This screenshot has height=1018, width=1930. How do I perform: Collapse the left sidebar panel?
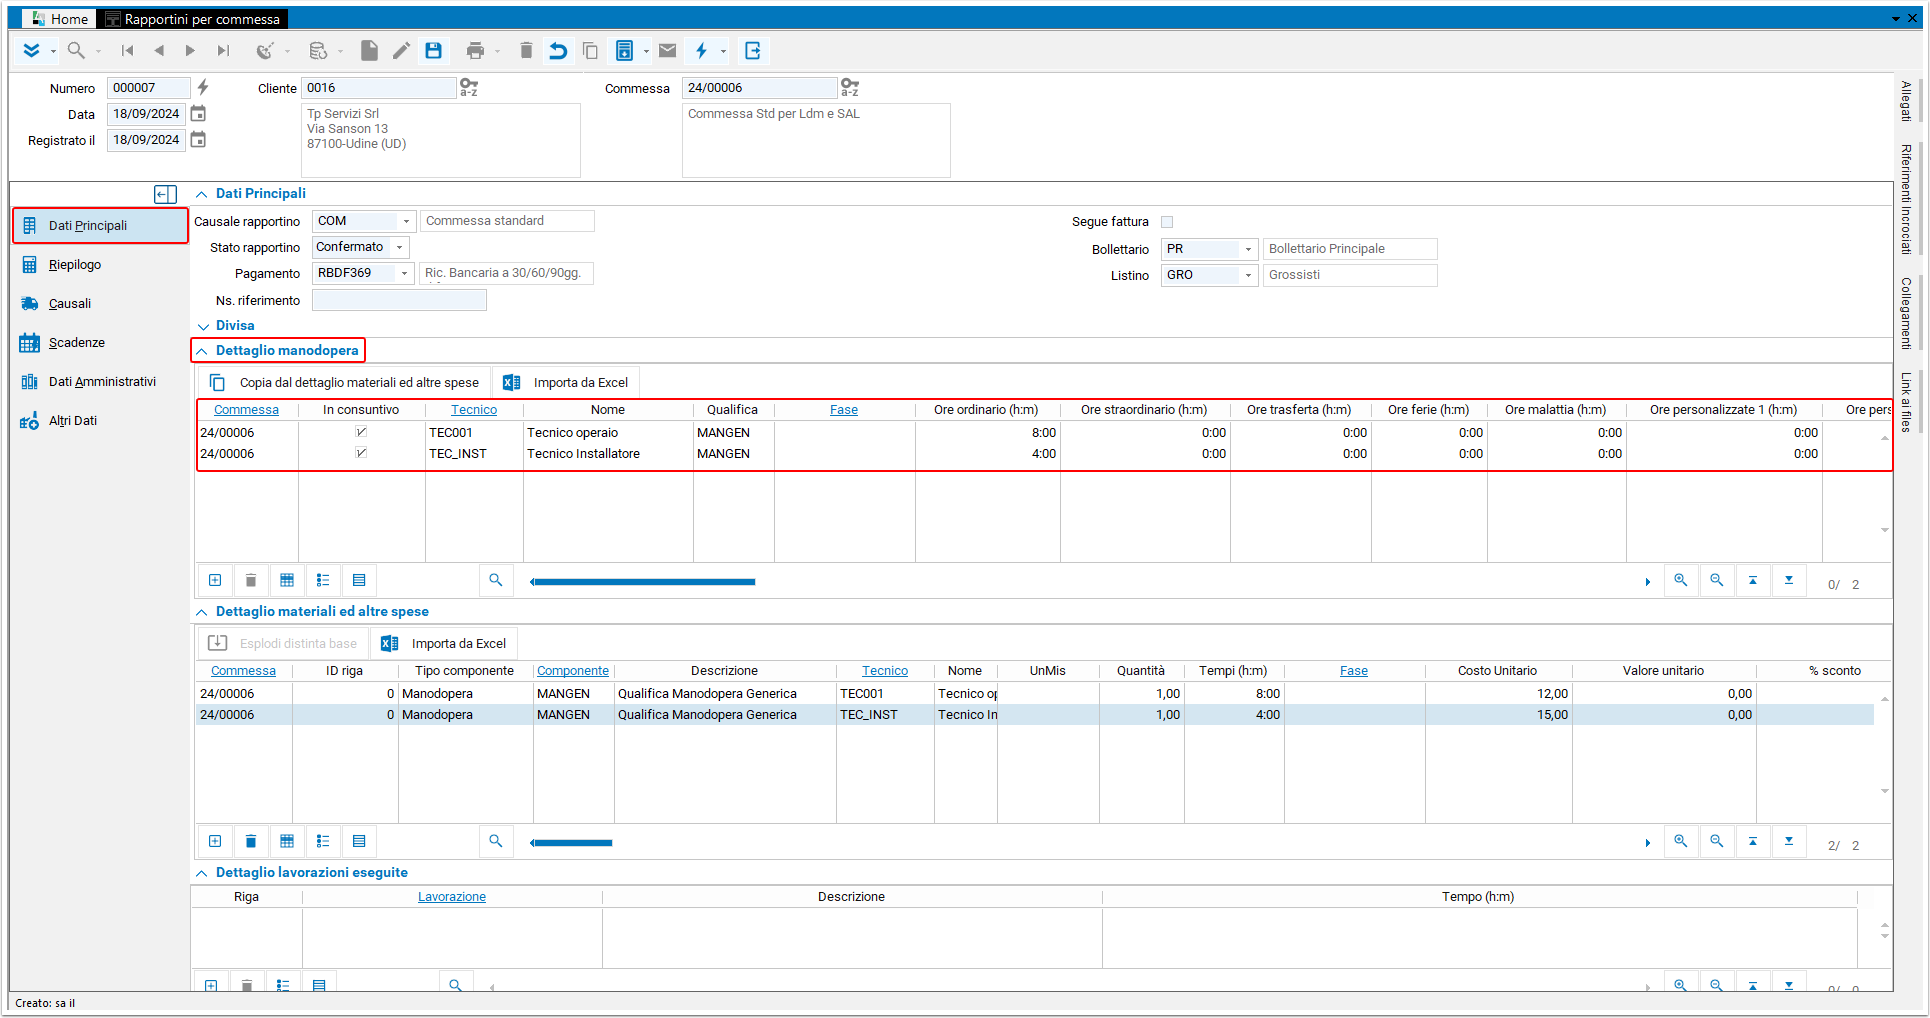click(165, 194)
